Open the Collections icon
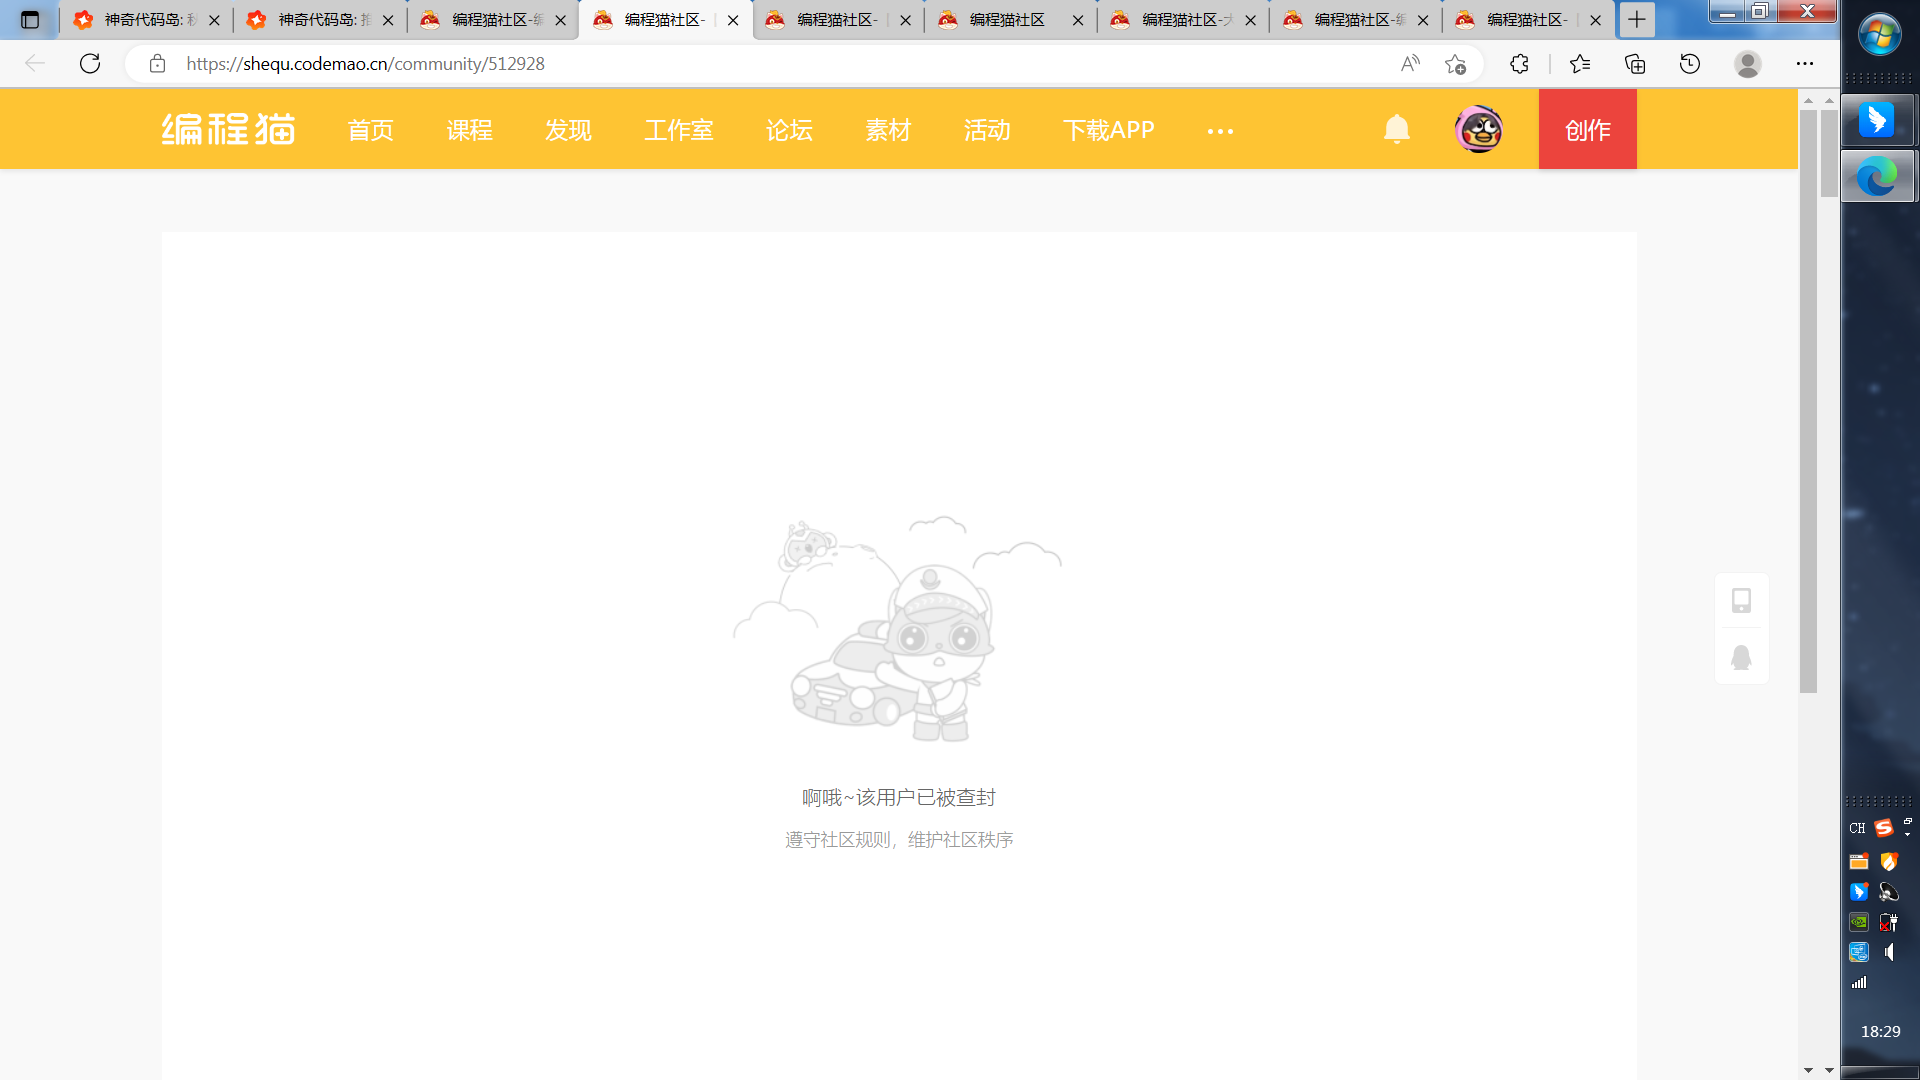The image size is (1920, 1080). [x=1635, y=64]
